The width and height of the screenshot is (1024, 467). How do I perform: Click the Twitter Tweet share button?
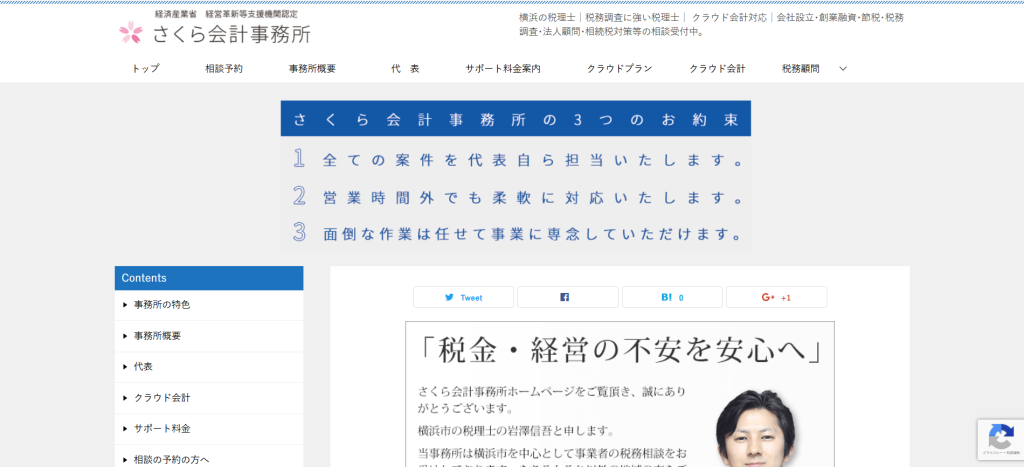coord(463,297)
